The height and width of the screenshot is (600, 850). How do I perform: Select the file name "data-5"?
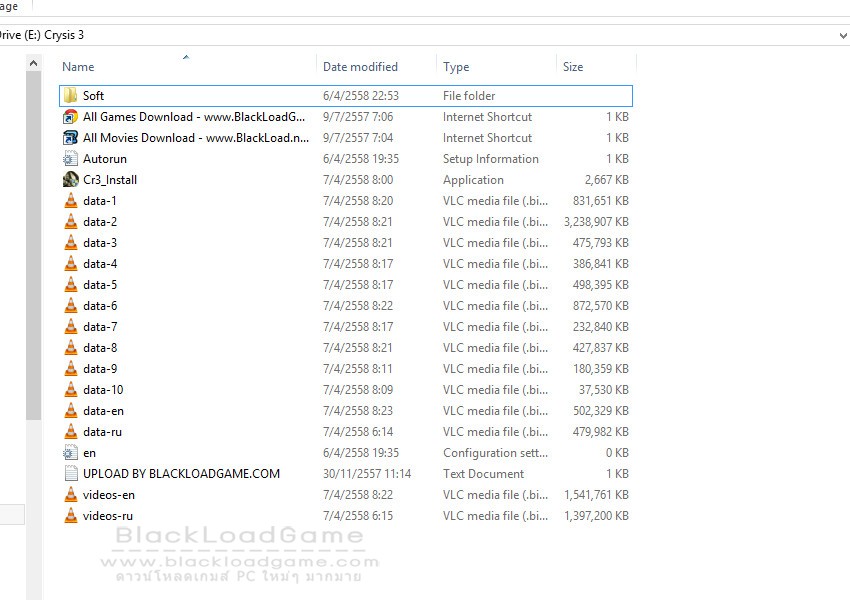coord(100,285)
